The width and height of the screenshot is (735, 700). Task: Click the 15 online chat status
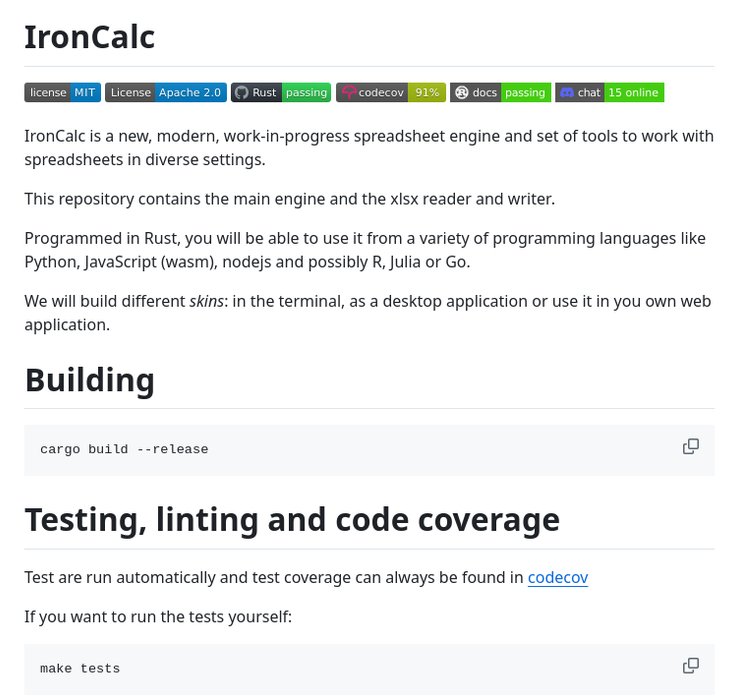click(634, 92)
